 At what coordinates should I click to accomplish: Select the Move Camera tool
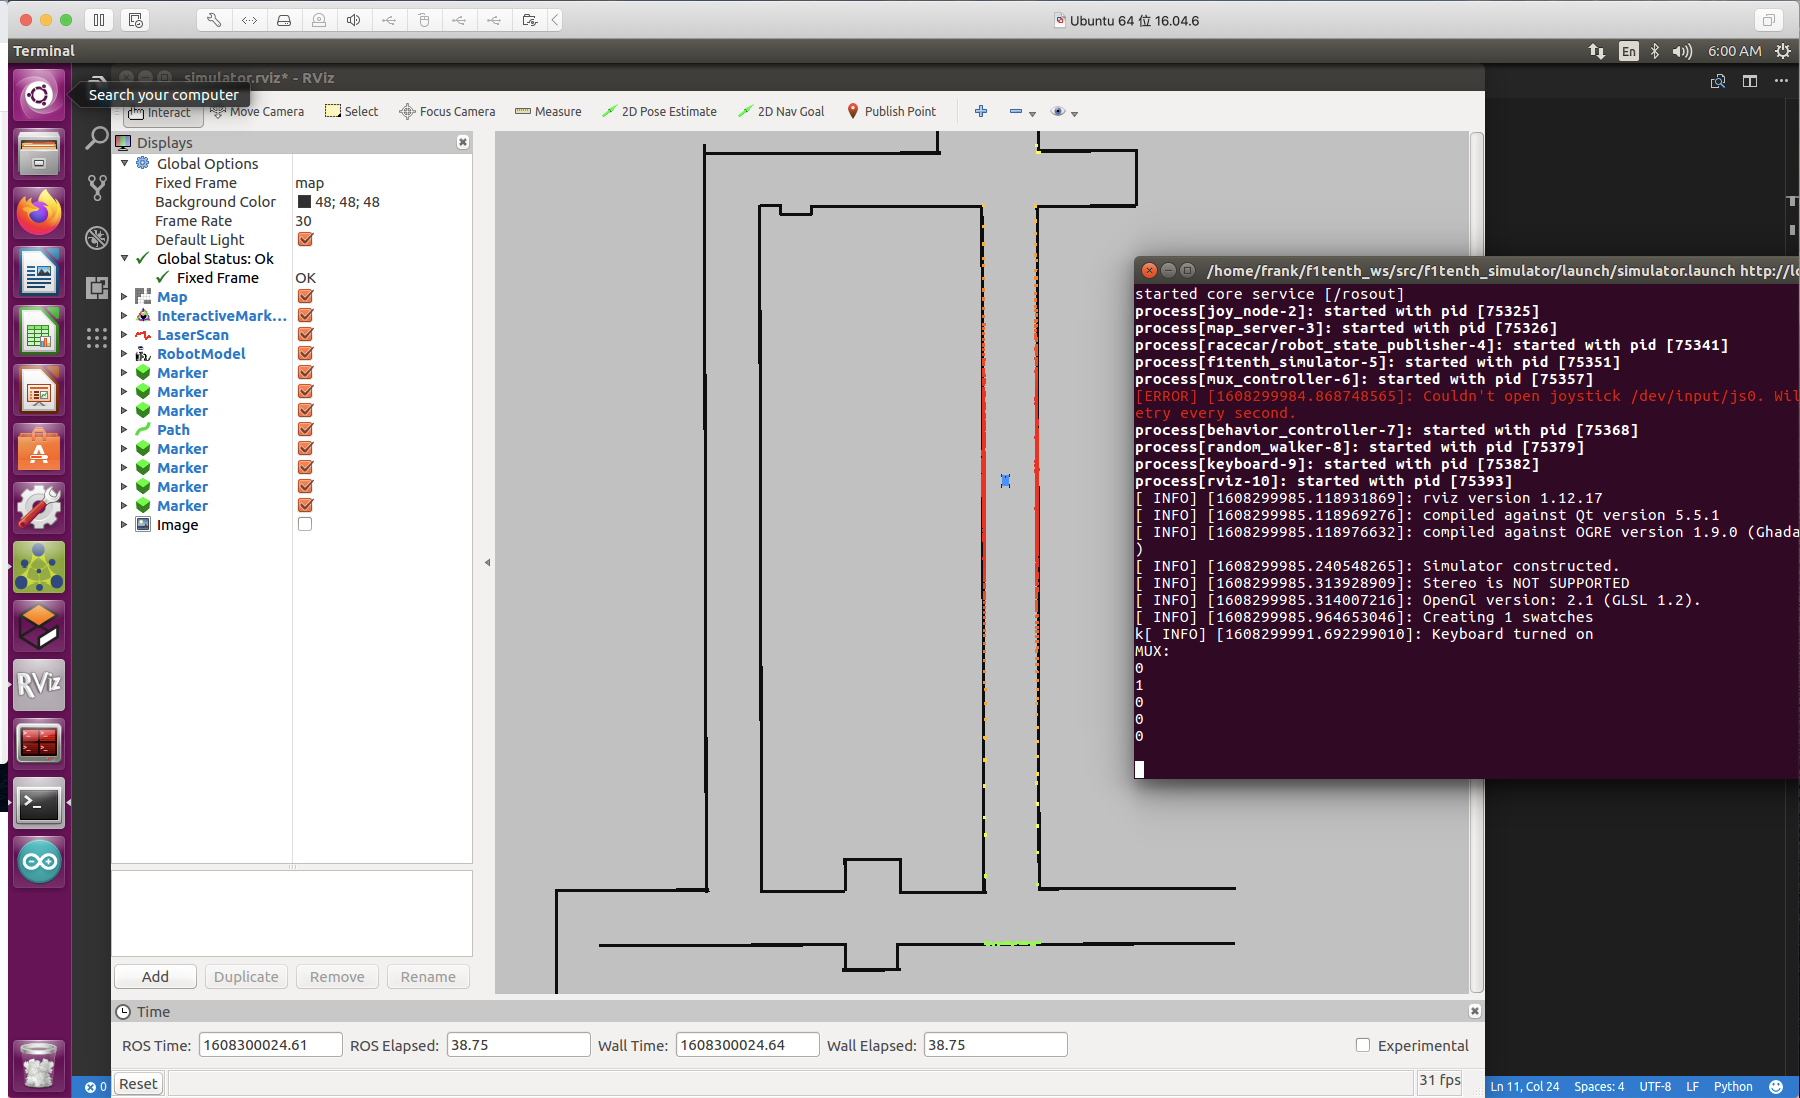click(x=257, y=111)
